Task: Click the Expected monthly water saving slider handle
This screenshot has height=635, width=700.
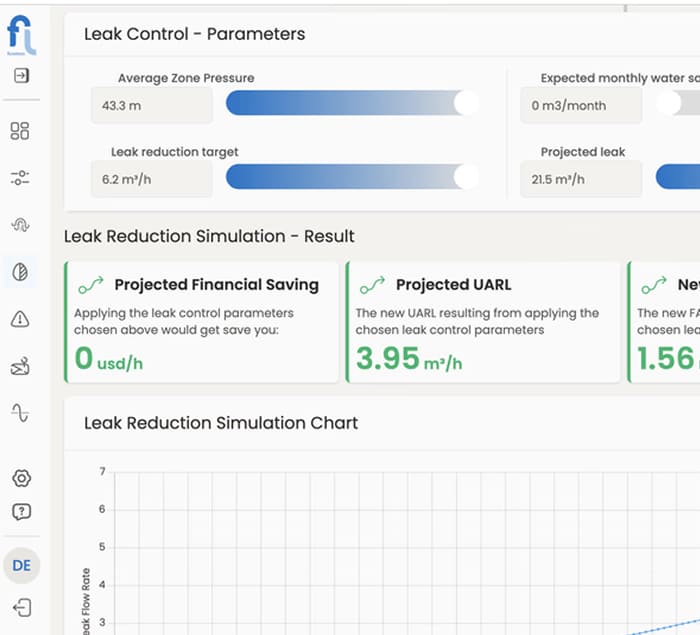Action: 669,103
